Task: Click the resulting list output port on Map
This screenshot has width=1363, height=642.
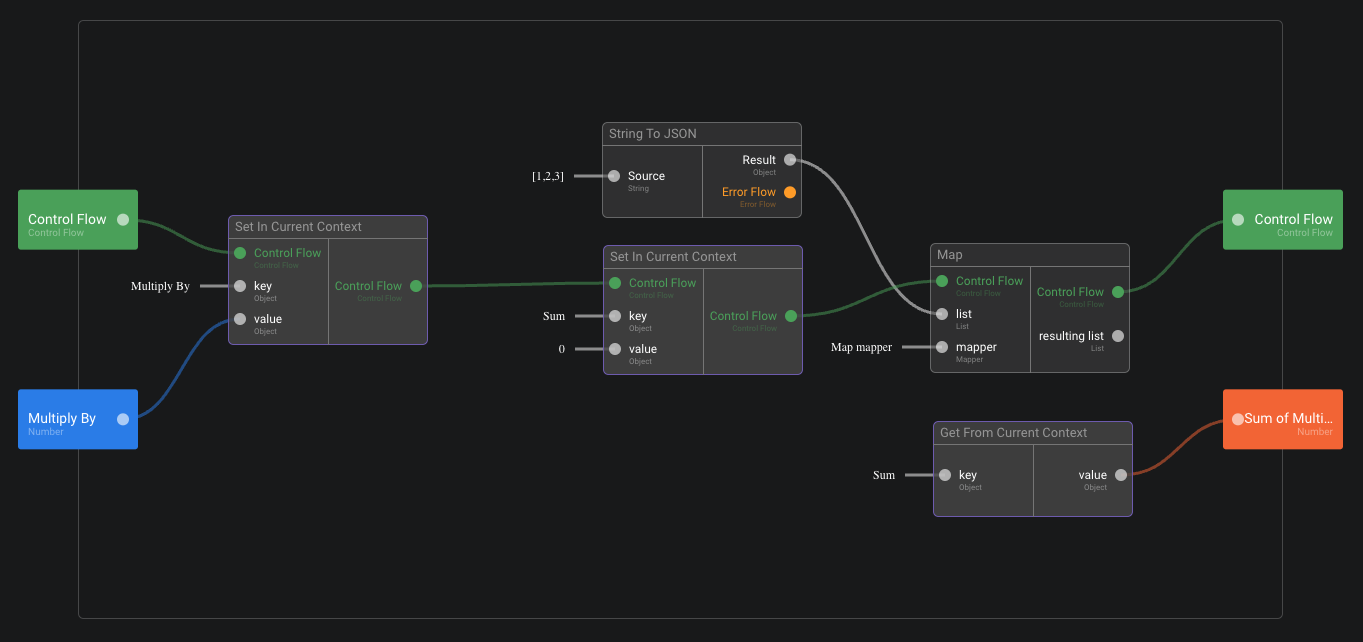Action: [1118, 336]
